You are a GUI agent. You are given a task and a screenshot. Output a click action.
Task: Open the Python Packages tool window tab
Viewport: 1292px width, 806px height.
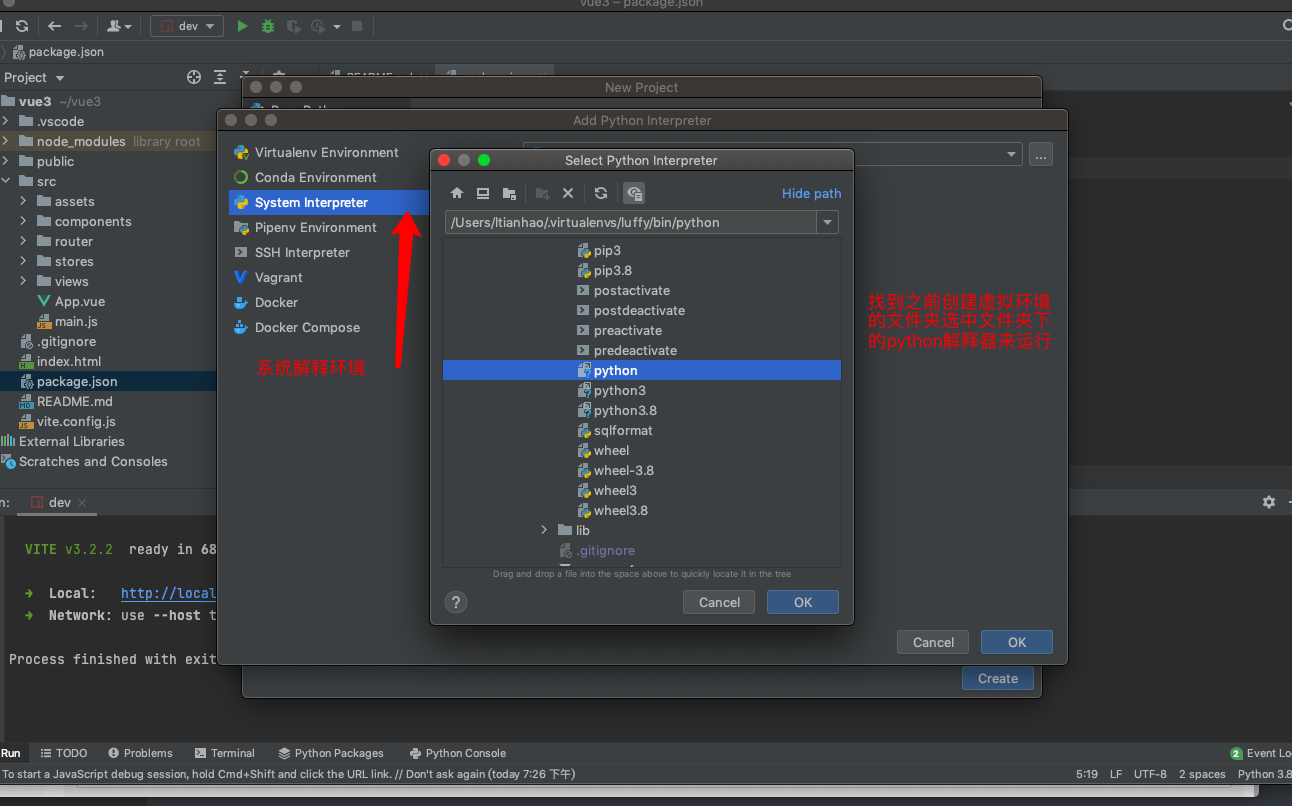pos(331,753)
